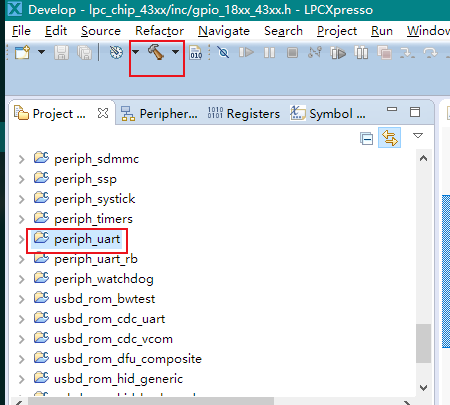Click the usbd_rom_bwtest folder icon
This screenshot has width=450, height=405.
point(41,297)
